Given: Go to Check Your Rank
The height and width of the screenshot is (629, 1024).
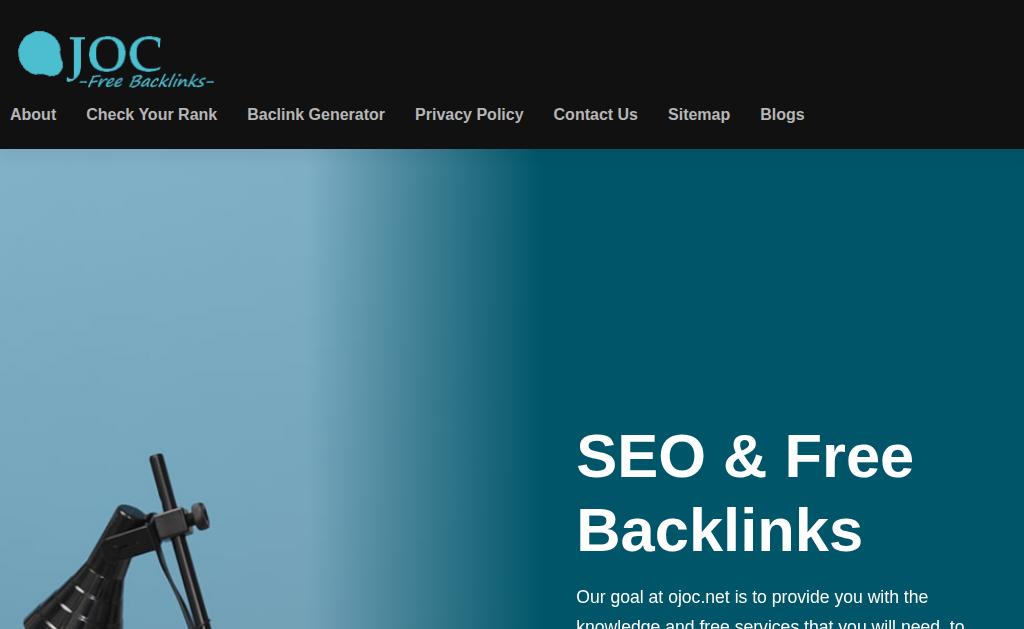Looking at the screenshot, I should point(152,114).
